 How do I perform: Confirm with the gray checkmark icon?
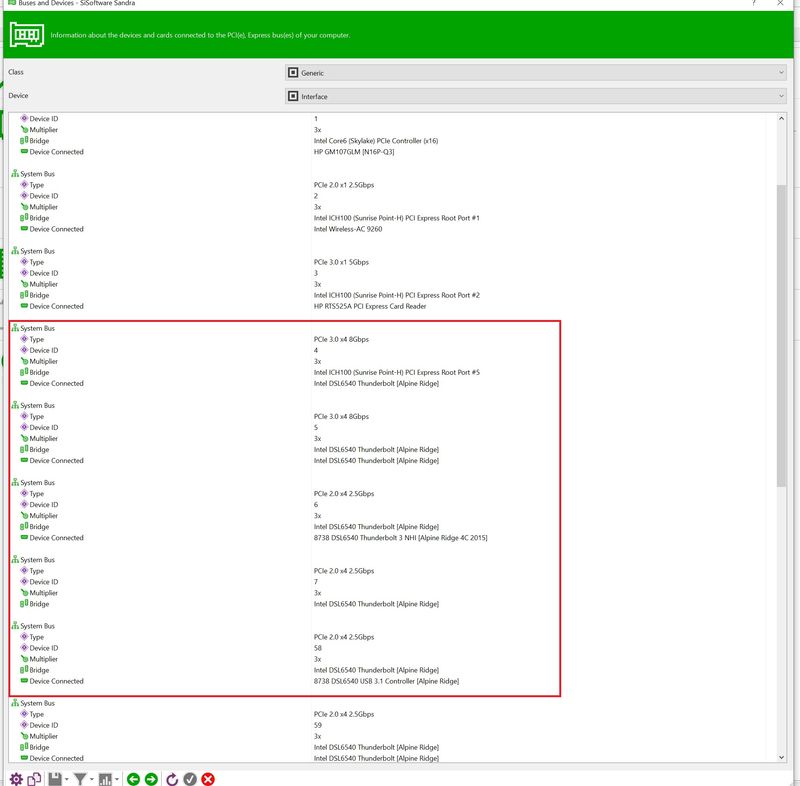[x=190, y=778]
